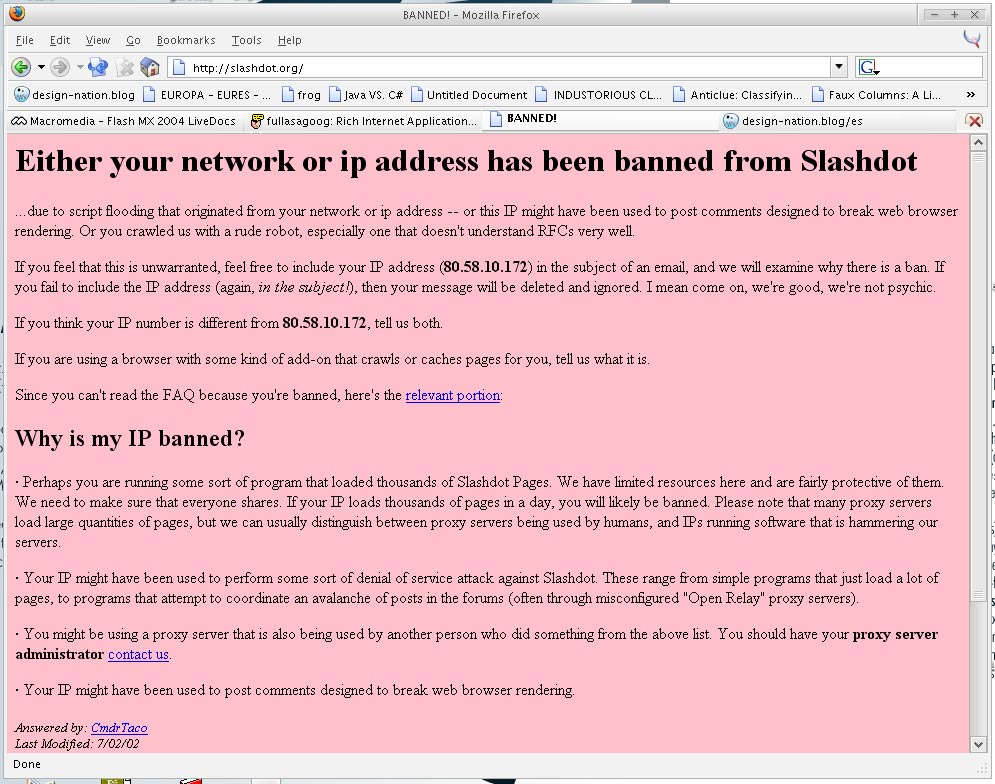
Task: Reload the current page
Action: pos(98,67)
